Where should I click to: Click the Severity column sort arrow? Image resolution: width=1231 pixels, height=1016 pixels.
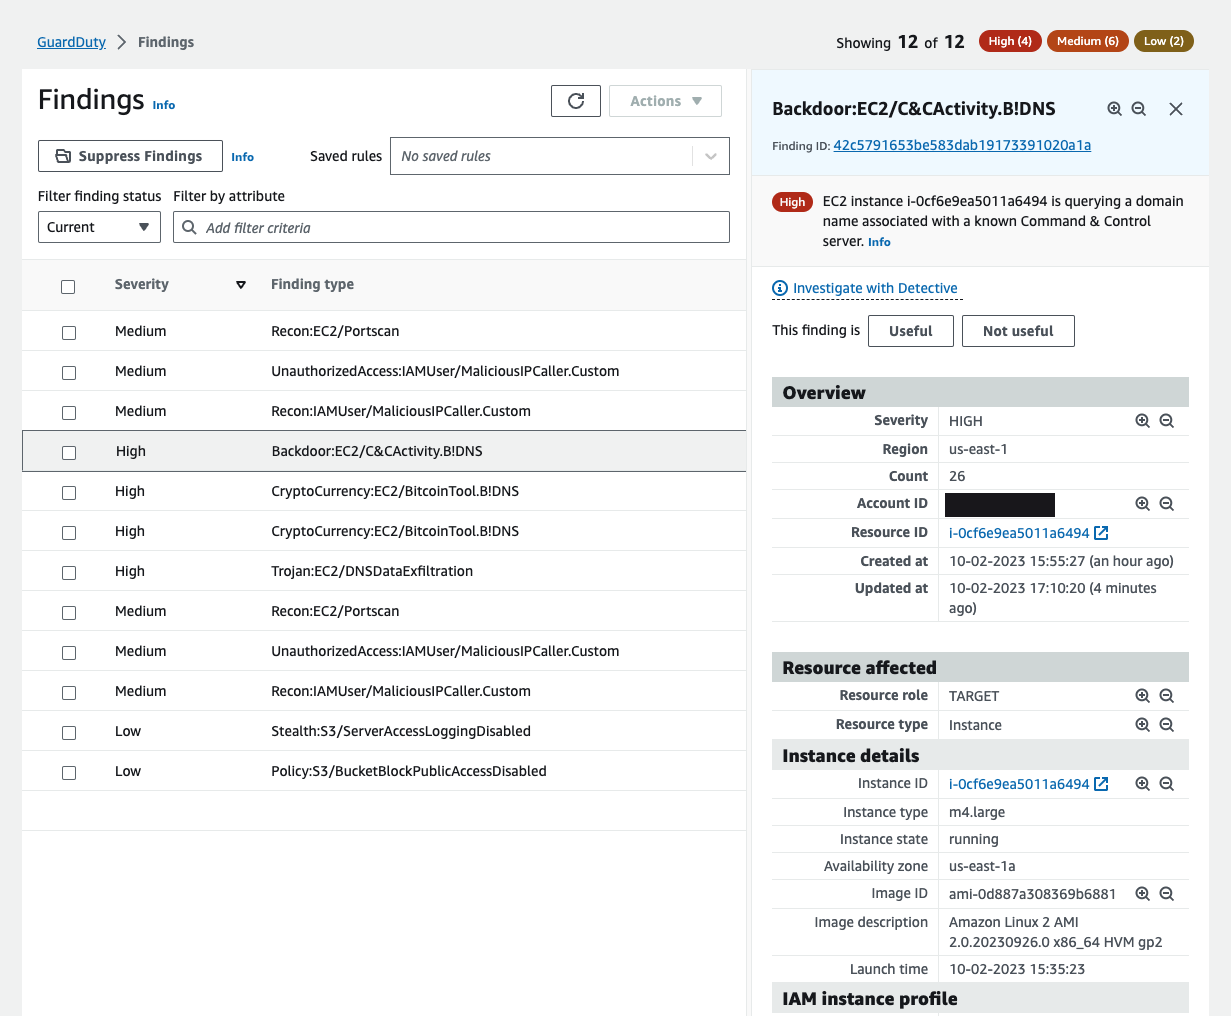pyautogui.click(x=240, y=285)
